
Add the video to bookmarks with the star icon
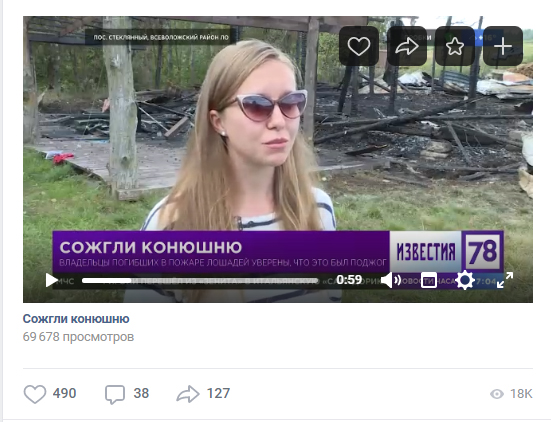coord(455,46)
